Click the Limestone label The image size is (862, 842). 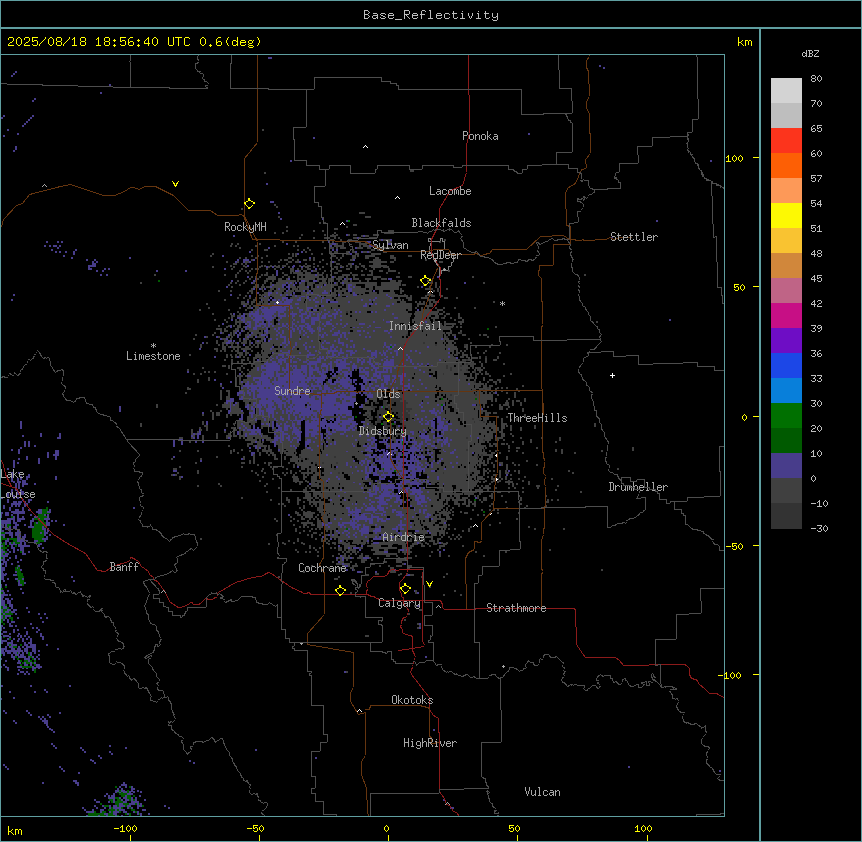153,356
